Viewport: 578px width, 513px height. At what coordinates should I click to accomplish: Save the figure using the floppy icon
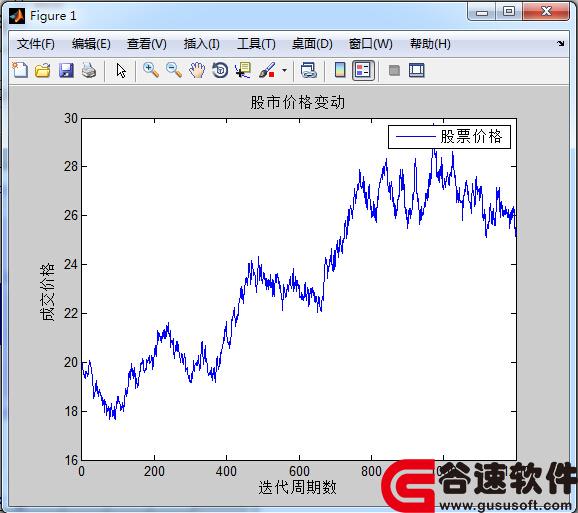[x=66, y=70]
